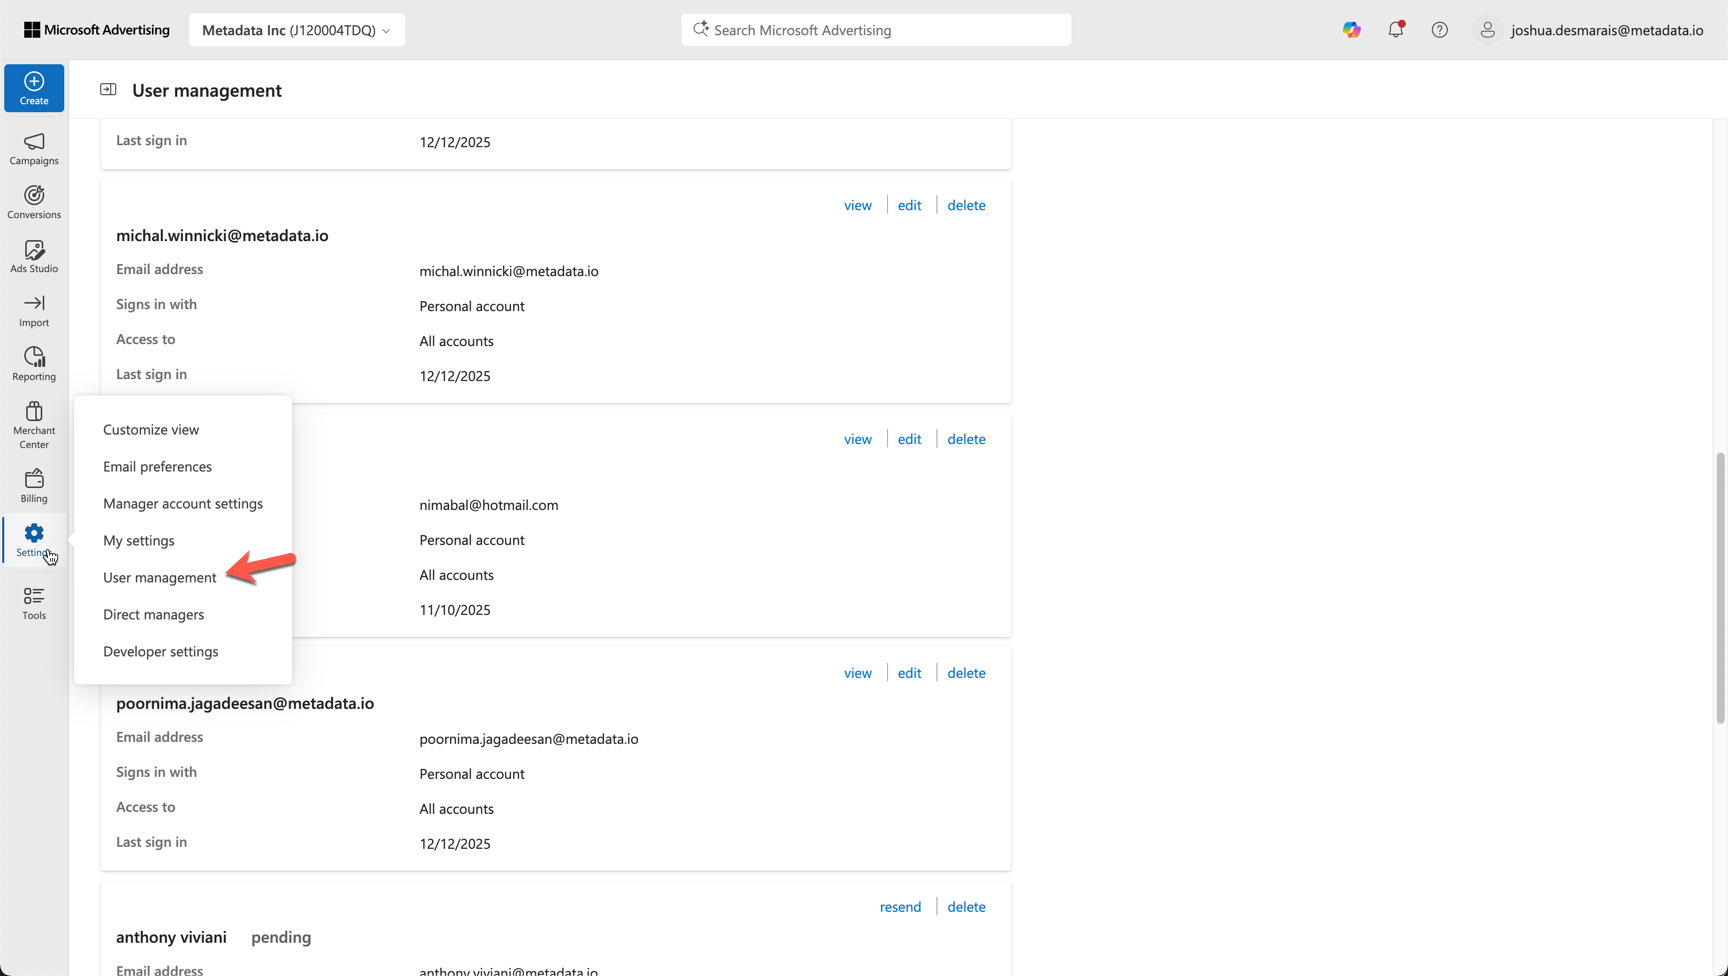Go to Conversions in the sidebar
Screen dimensions: 1728x976
[x=34, y=202]
